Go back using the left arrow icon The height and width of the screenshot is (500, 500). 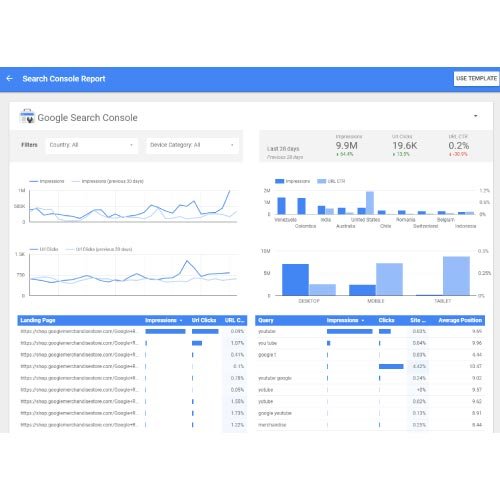click(9, 79)
